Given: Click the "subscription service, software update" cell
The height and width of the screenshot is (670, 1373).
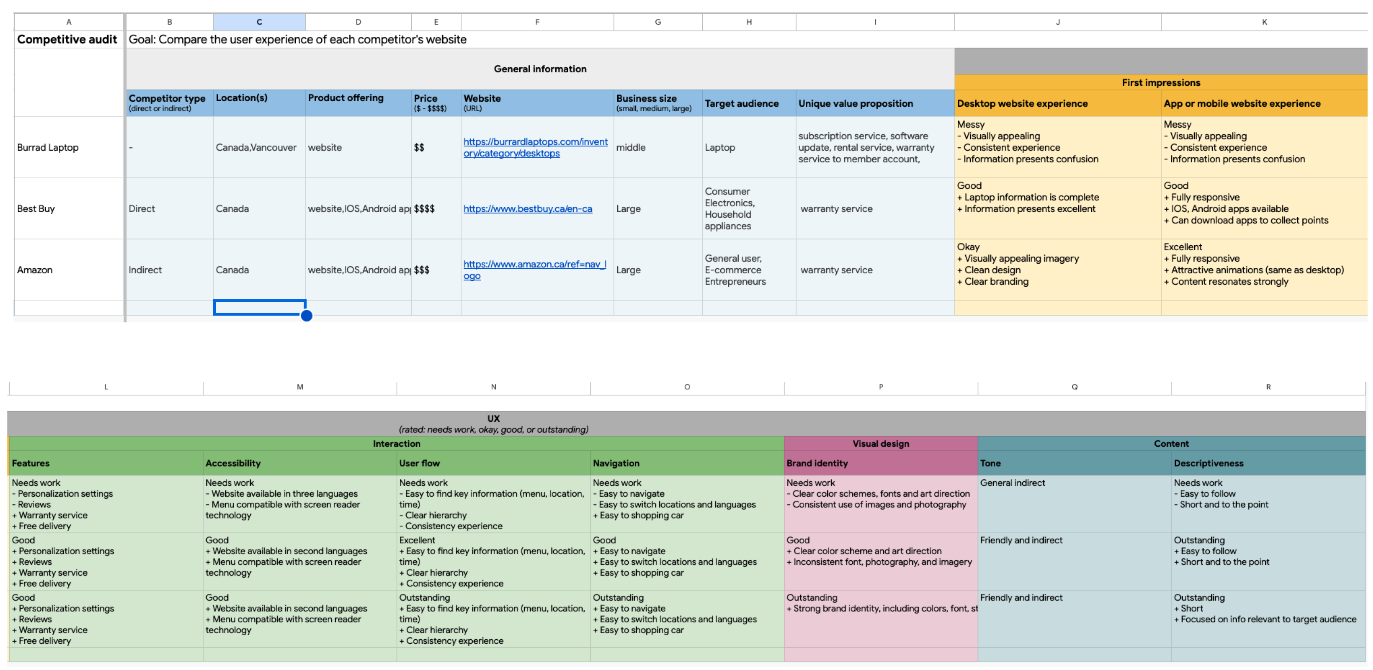Looking at the screenshot, I should 875,147.
